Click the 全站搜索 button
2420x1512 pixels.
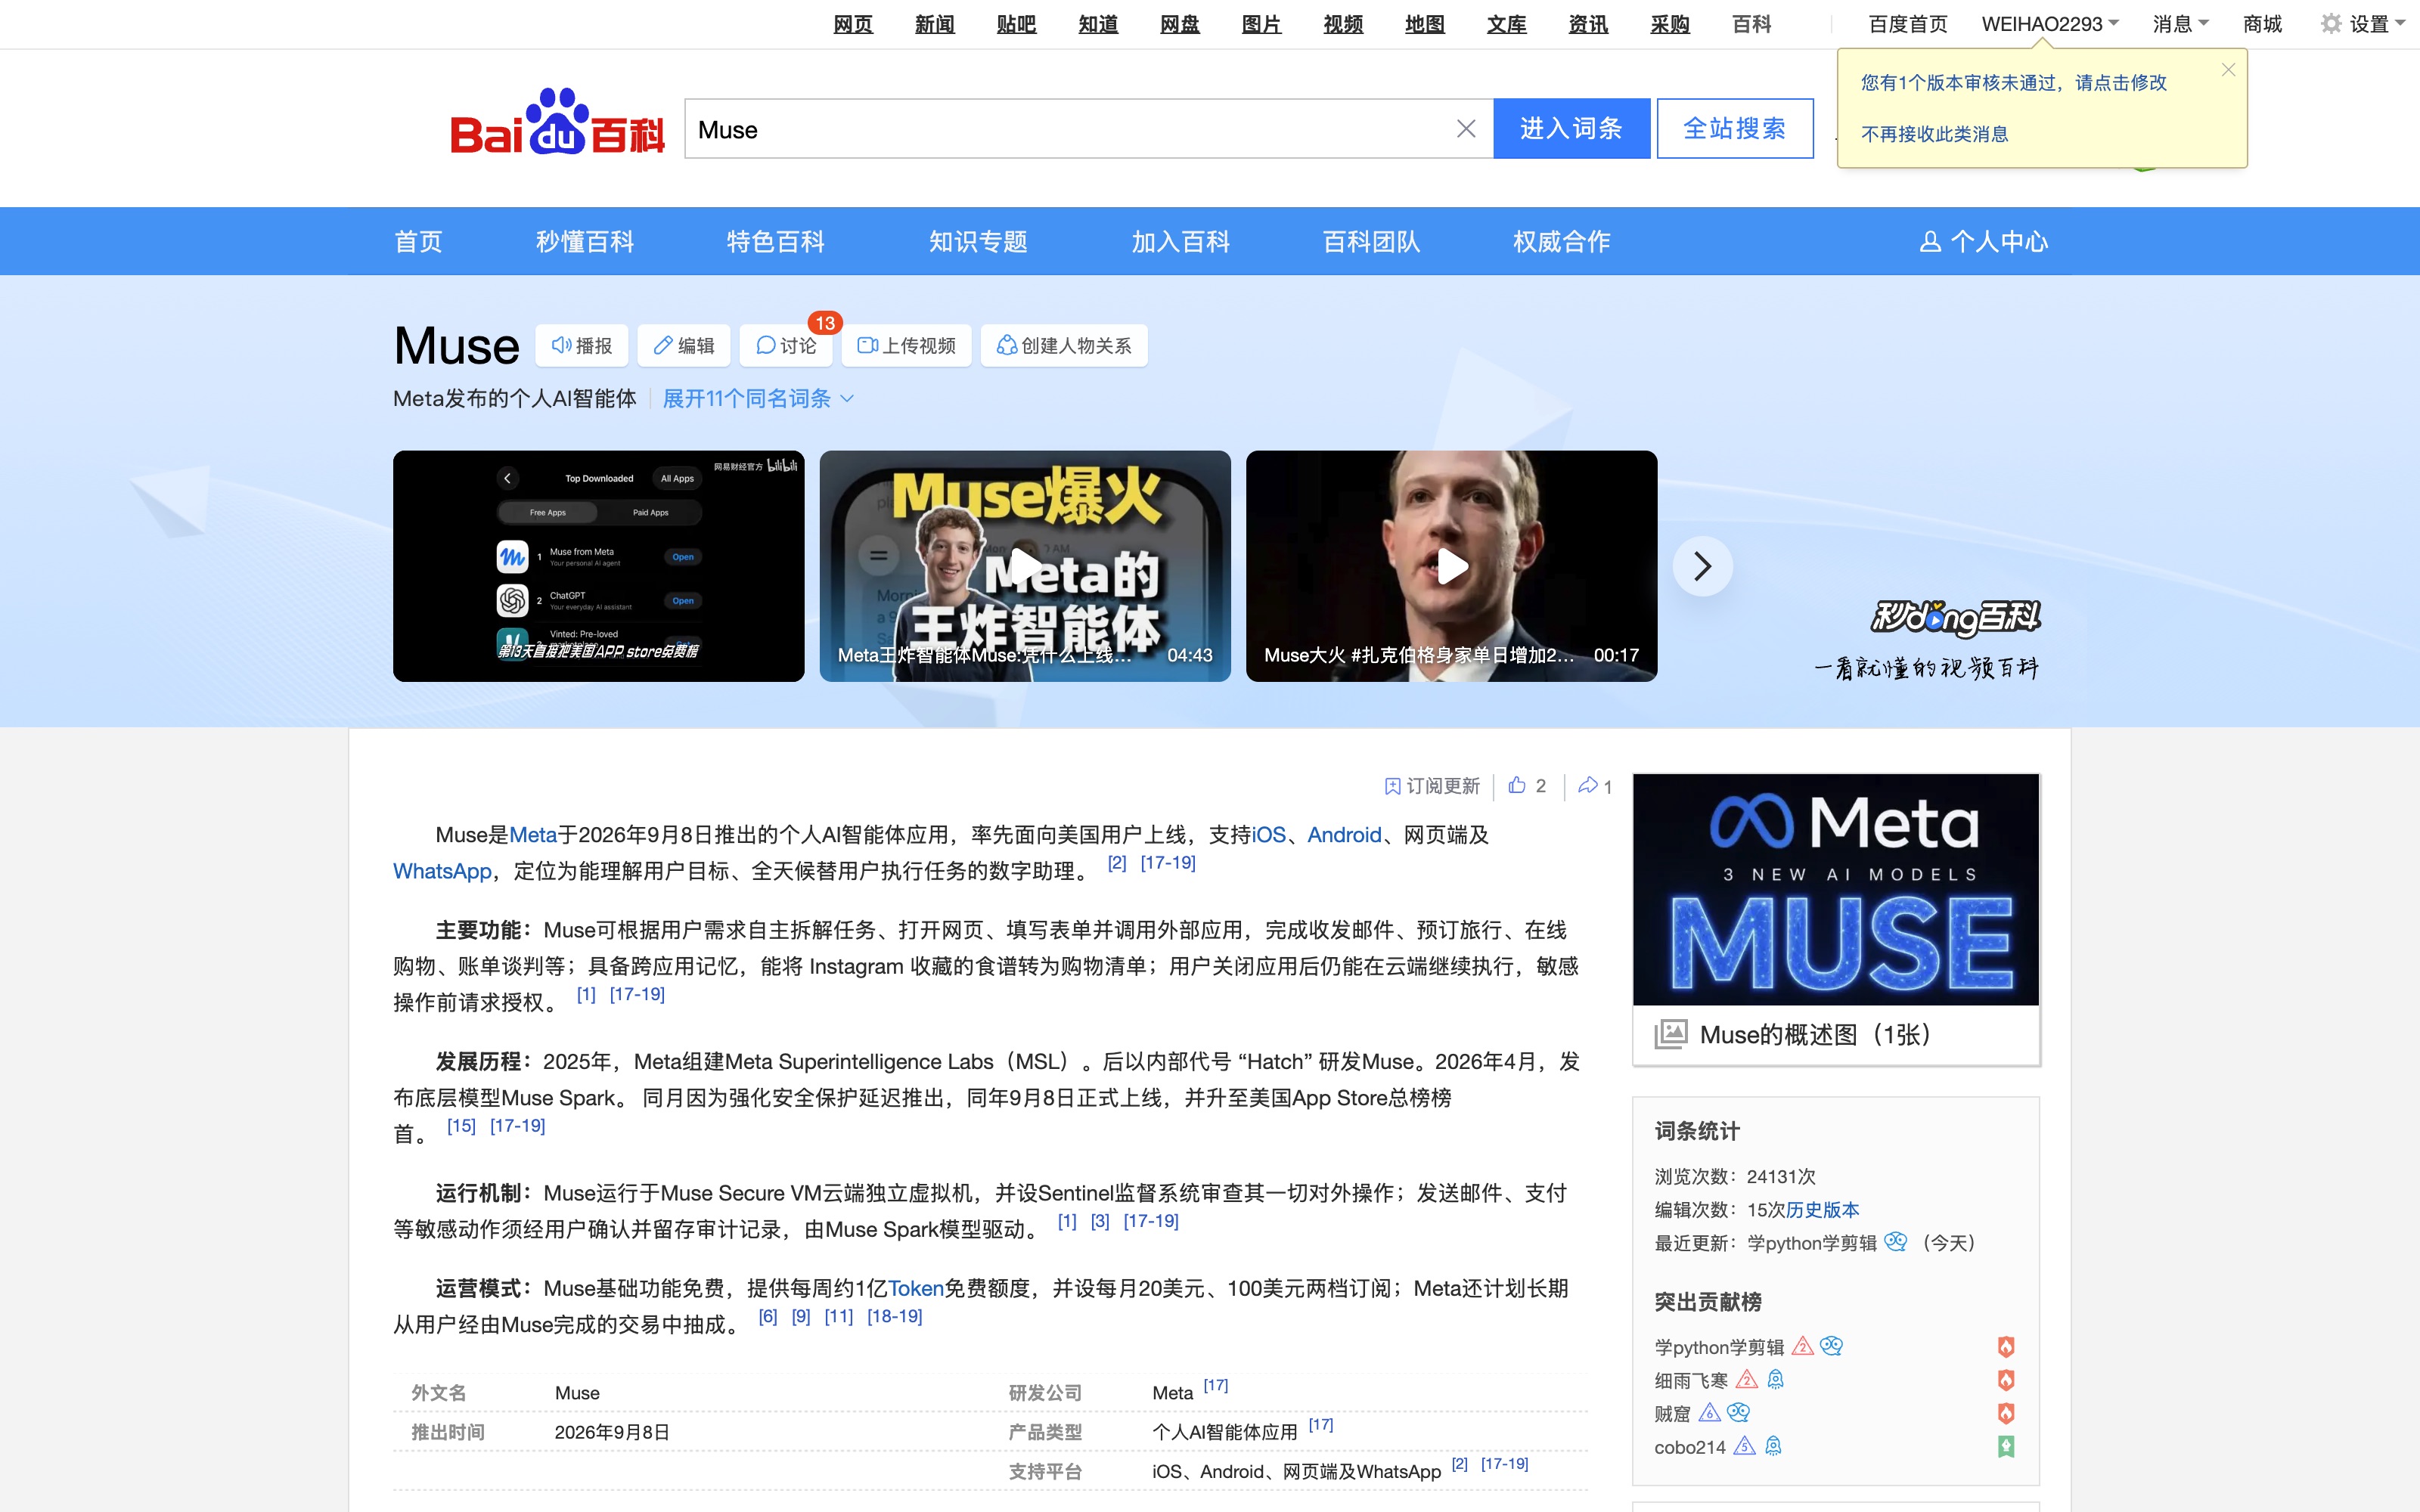click(1735, 128)
